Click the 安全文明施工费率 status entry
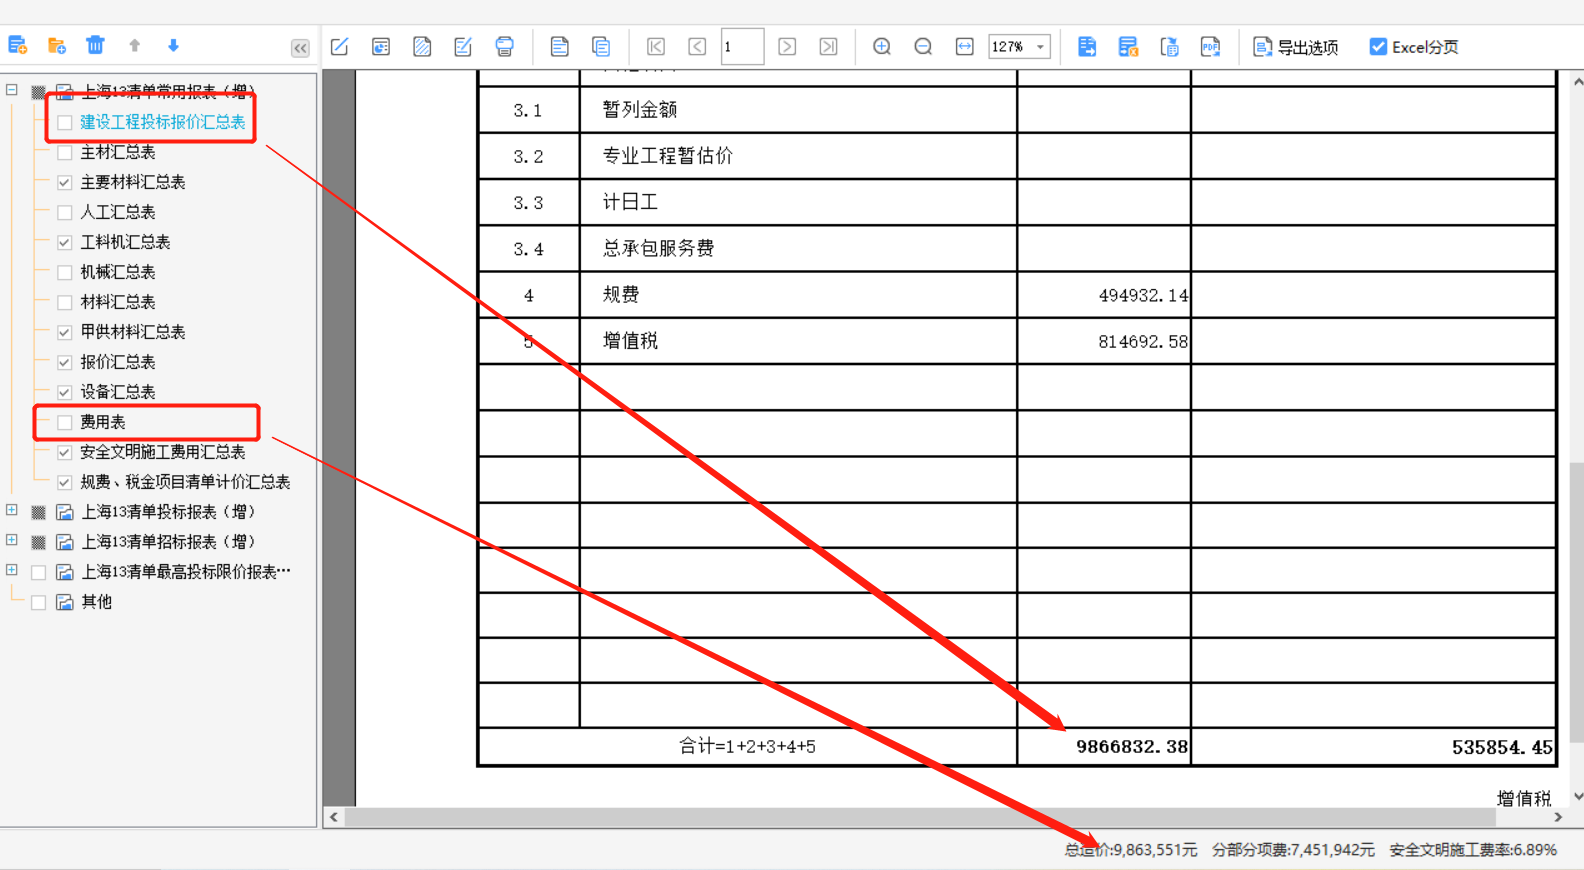Image resolution: width=1584 pixels, height=870 pixels. (1473, 849)
